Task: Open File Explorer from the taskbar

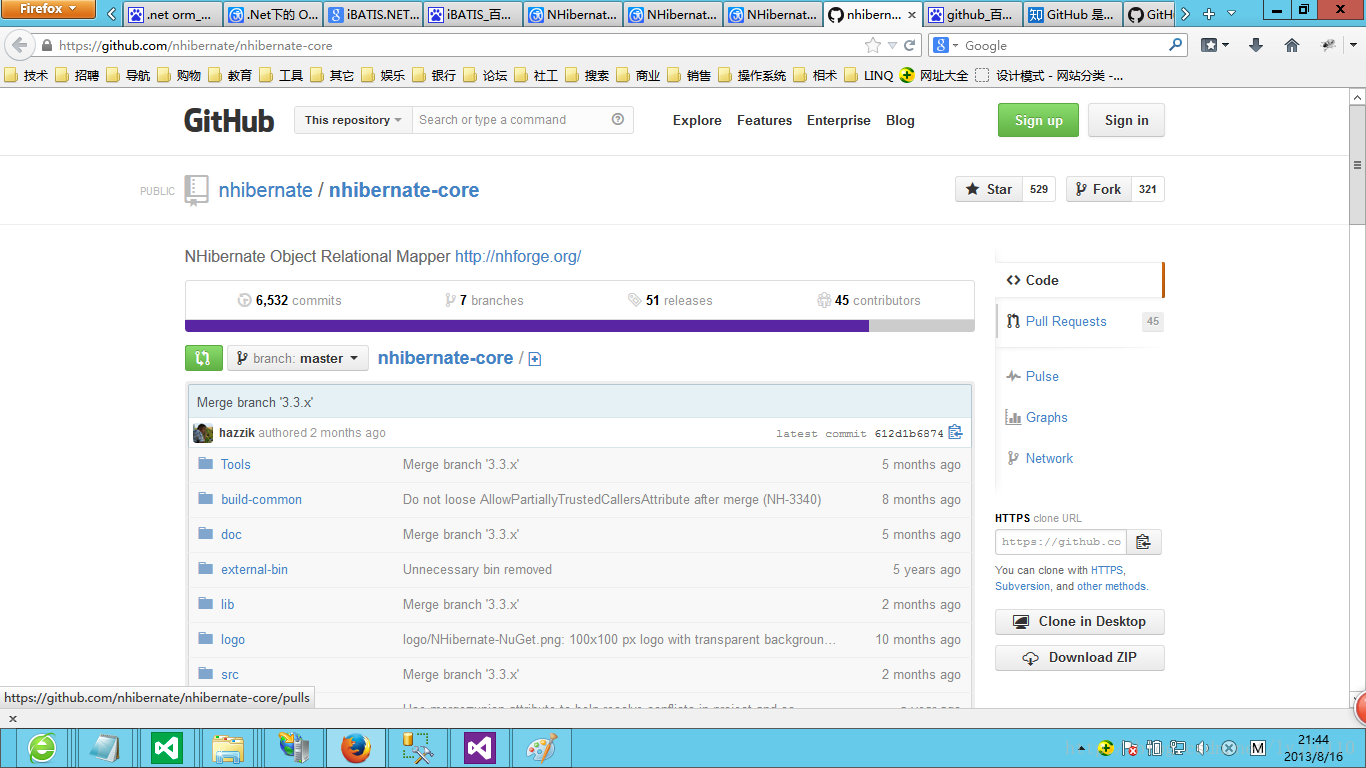Action: [229, 747]
